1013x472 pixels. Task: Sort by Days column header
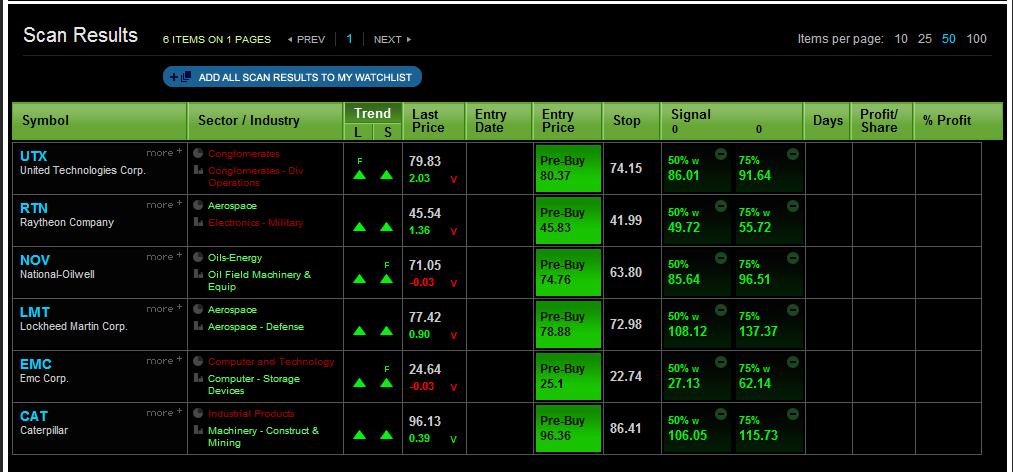tap(828, 121)
